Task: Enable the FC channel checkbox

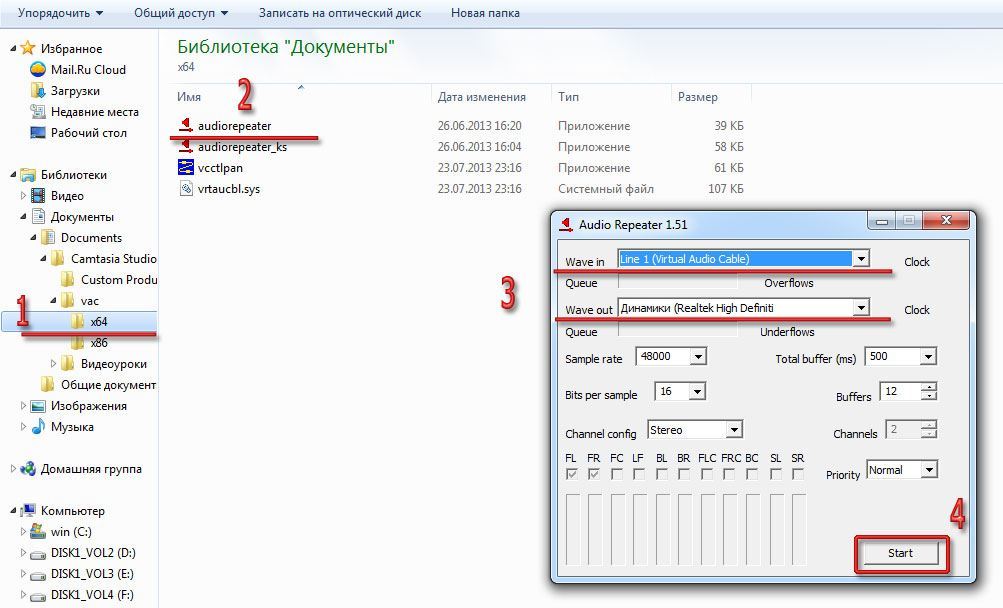Action: [617, 474]
